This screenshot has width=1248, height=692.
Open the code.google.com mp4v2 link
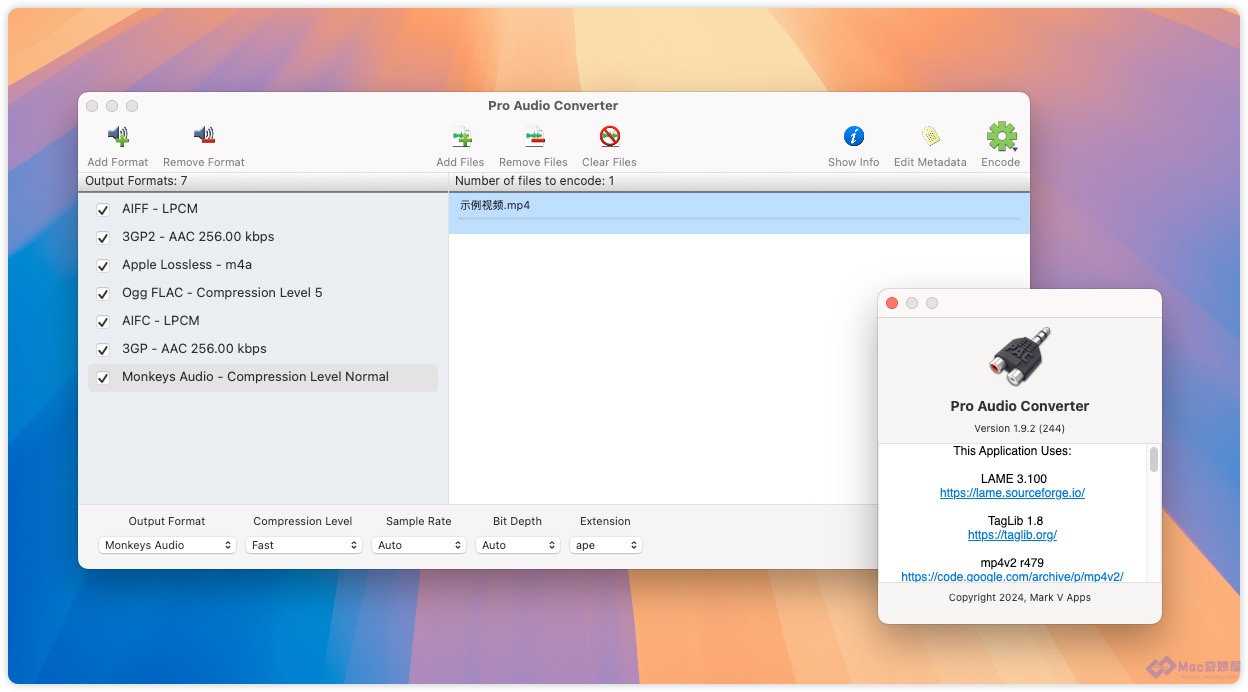(1012, 577)
